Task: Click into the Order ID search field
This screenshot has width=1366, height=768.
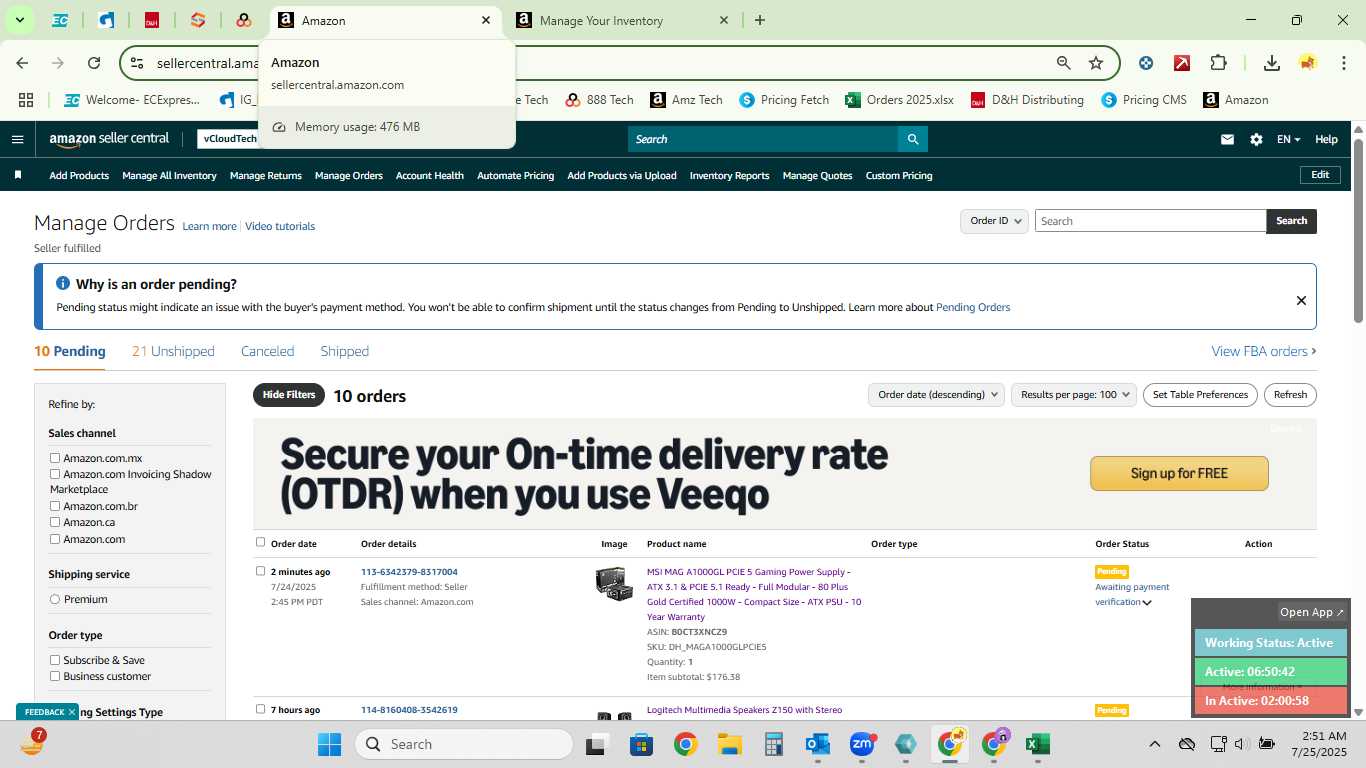Action: click(1150, 221)
